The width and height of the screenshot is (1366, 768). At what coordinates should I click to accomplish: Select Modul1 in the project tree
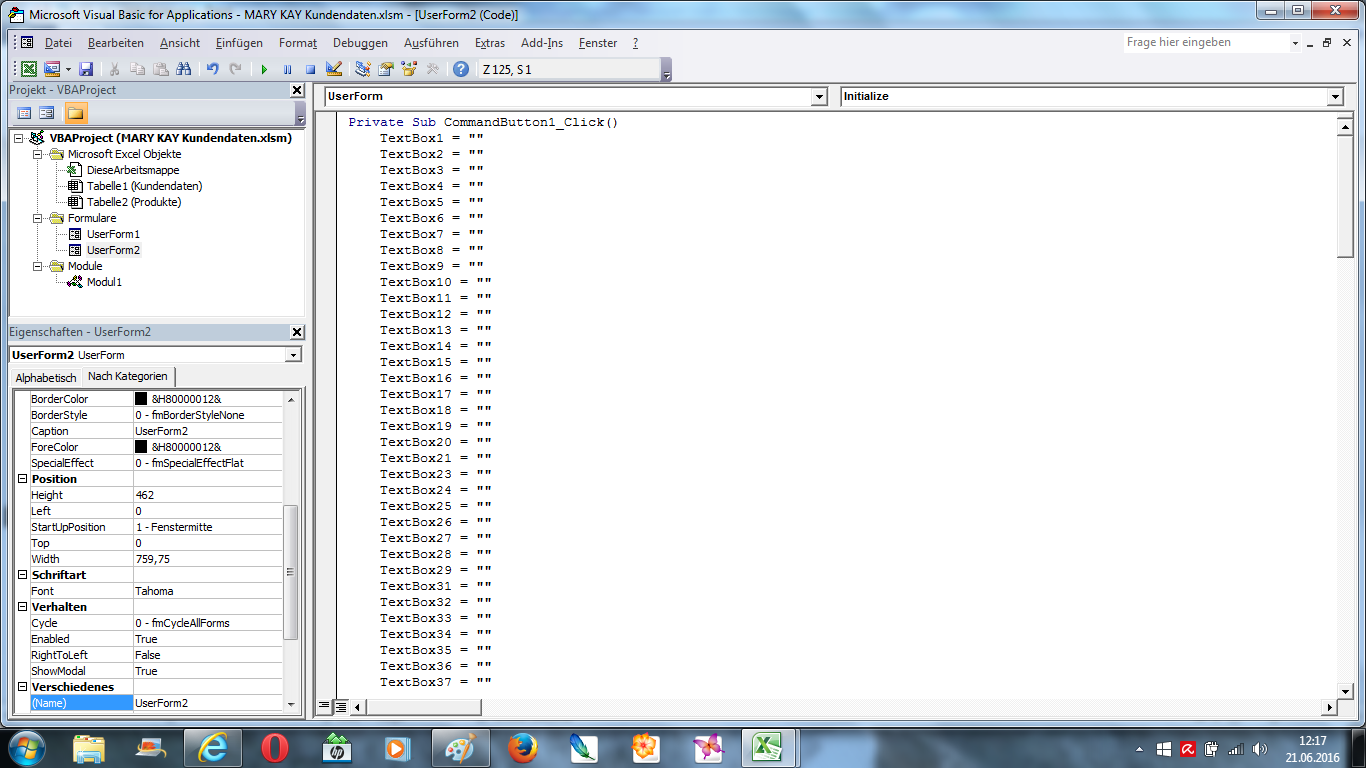point(104,282)
